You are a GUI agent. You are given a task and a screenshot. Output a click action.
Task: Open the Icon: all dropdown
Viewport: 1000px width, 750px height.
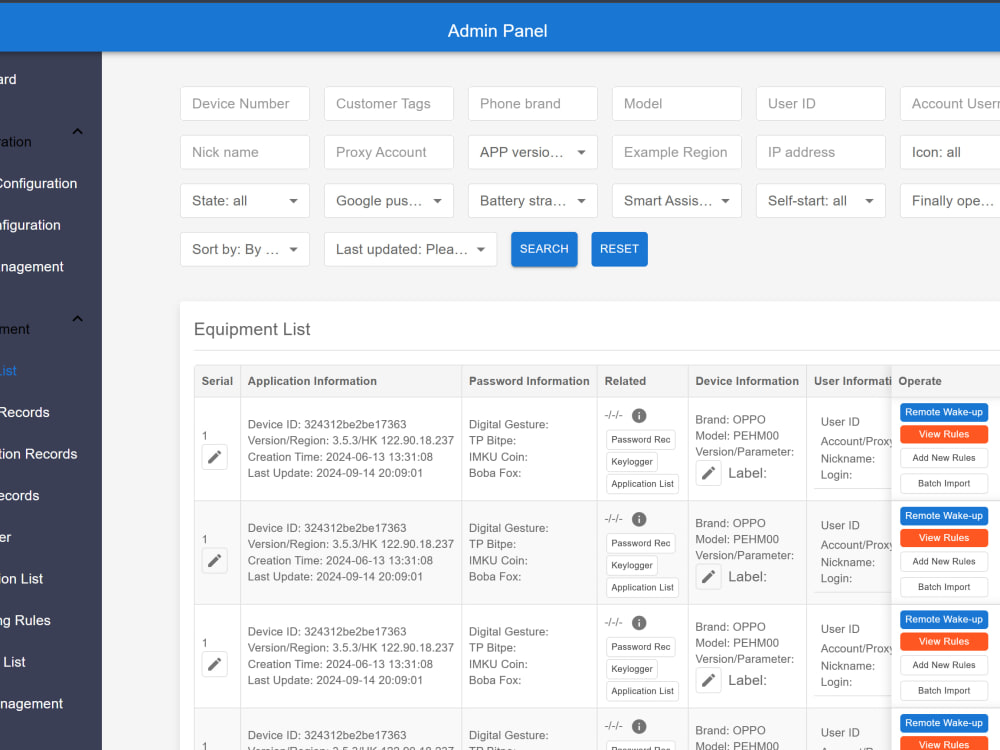[x=950, y=152]
